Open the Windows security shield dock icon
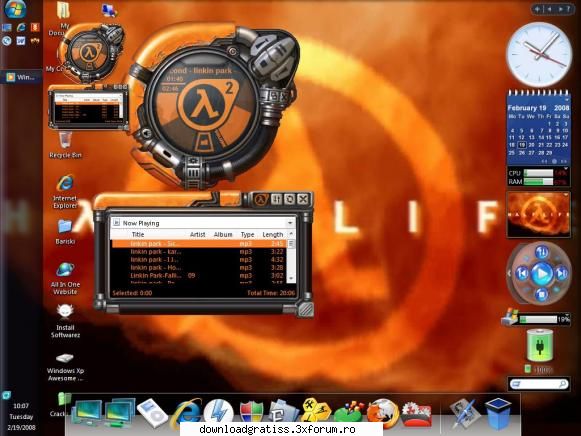 252,413
